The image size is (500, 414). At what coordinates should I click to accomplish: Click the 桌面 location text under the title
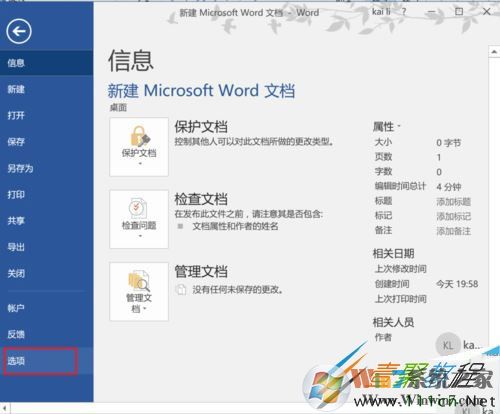point(118,108)
